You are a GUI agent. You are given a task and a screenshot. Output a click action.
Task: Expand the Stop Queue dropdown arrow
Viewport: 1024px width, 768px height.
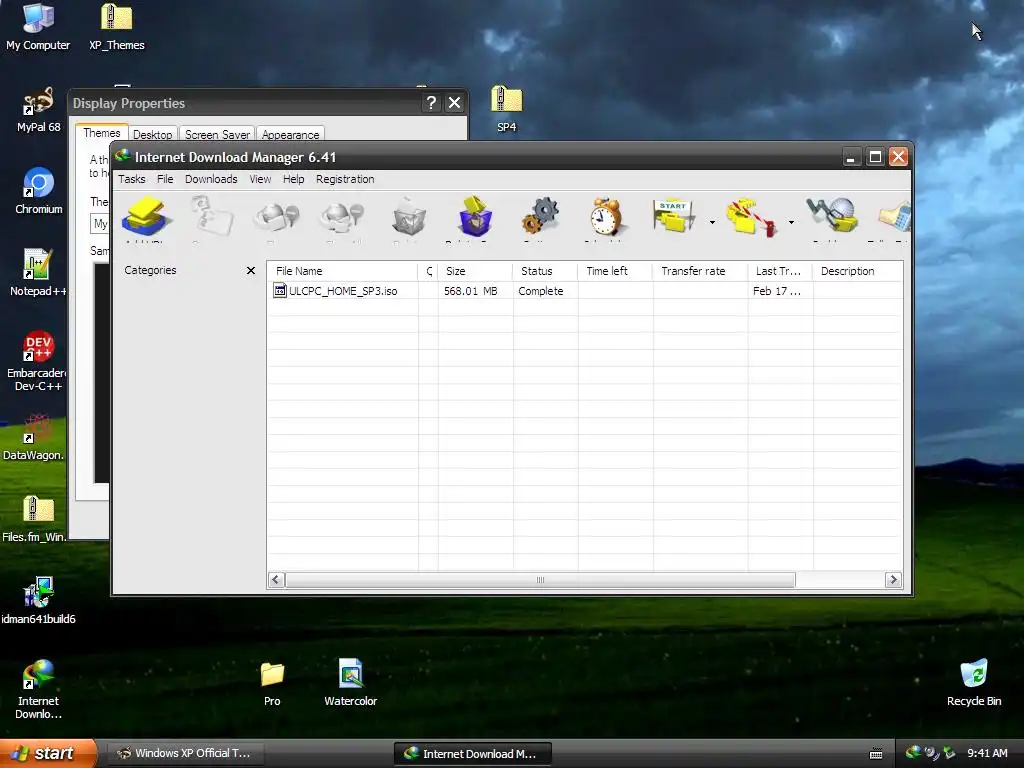pyautogui.click(x=791, y=222)
